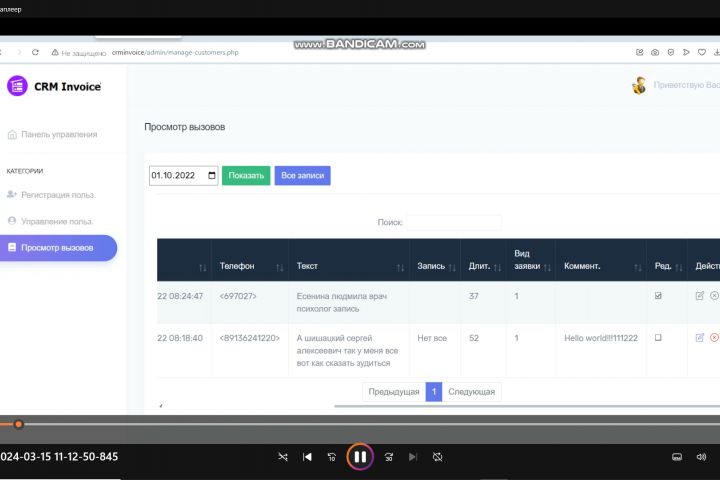Check the Ред. checkbox in the 89136241220 row
This screenshot has width=720, height=480.
point(658,338)
